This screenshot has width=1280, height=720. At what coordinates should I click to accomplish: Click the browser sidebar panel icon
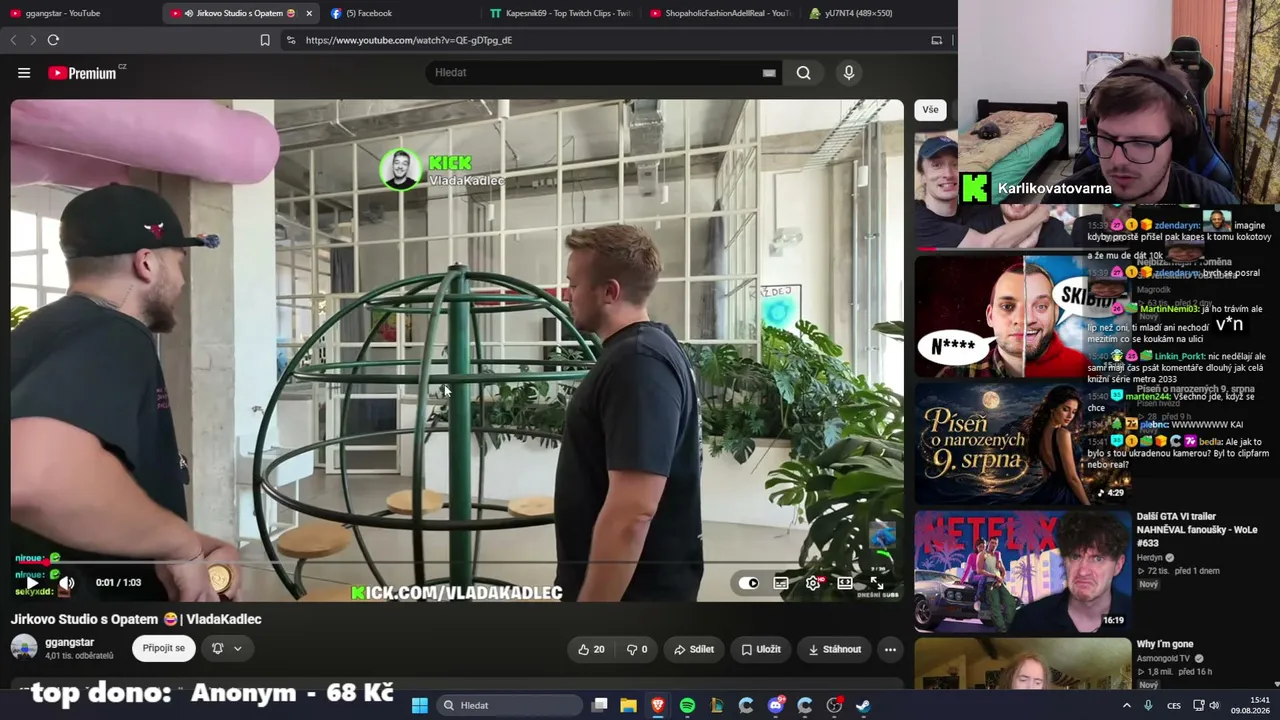937,40
